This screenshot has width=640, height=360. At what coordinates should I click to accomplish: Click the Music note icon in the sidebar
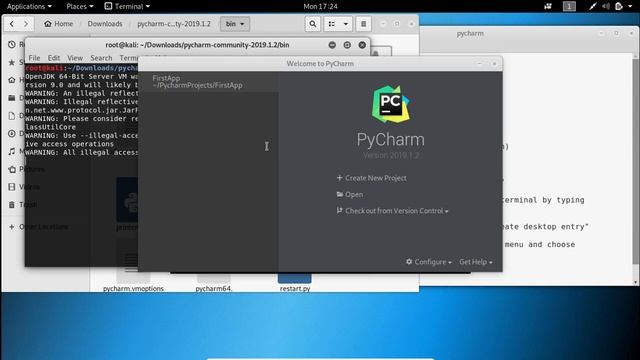click(12, 151)
